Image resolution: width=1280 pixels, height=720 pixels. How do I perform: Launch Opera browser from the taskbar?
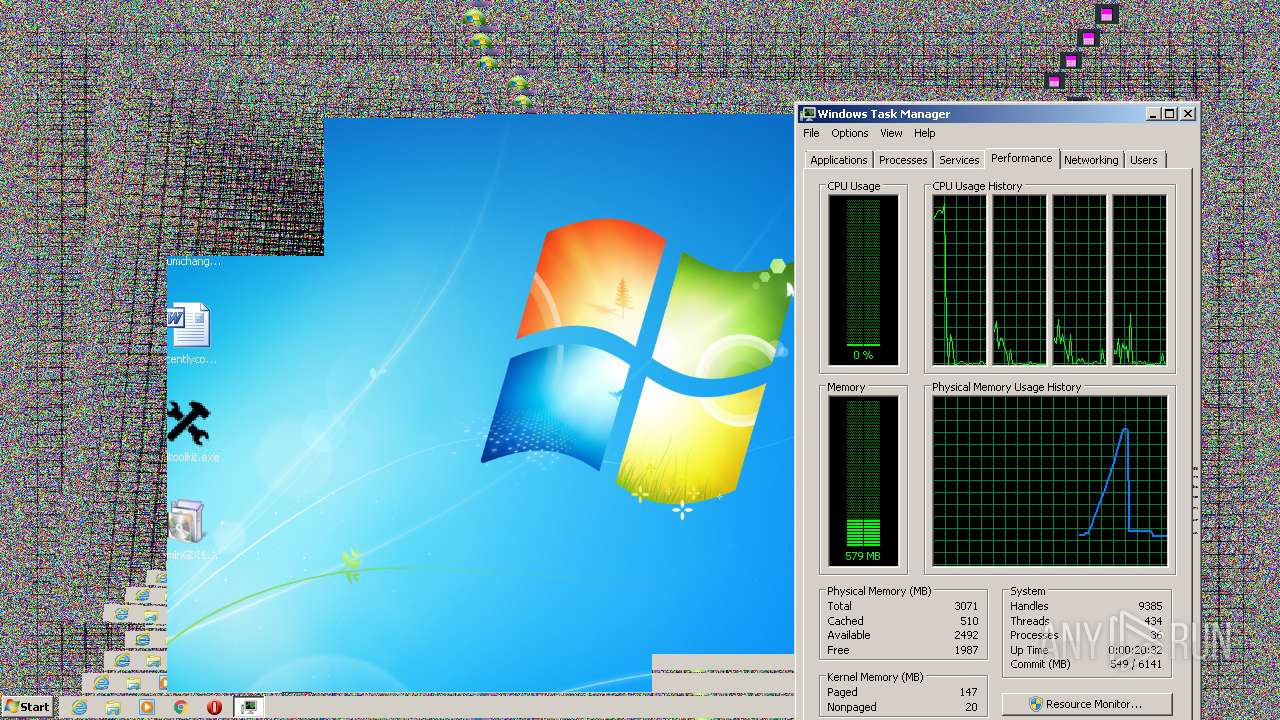click(214, 707)
